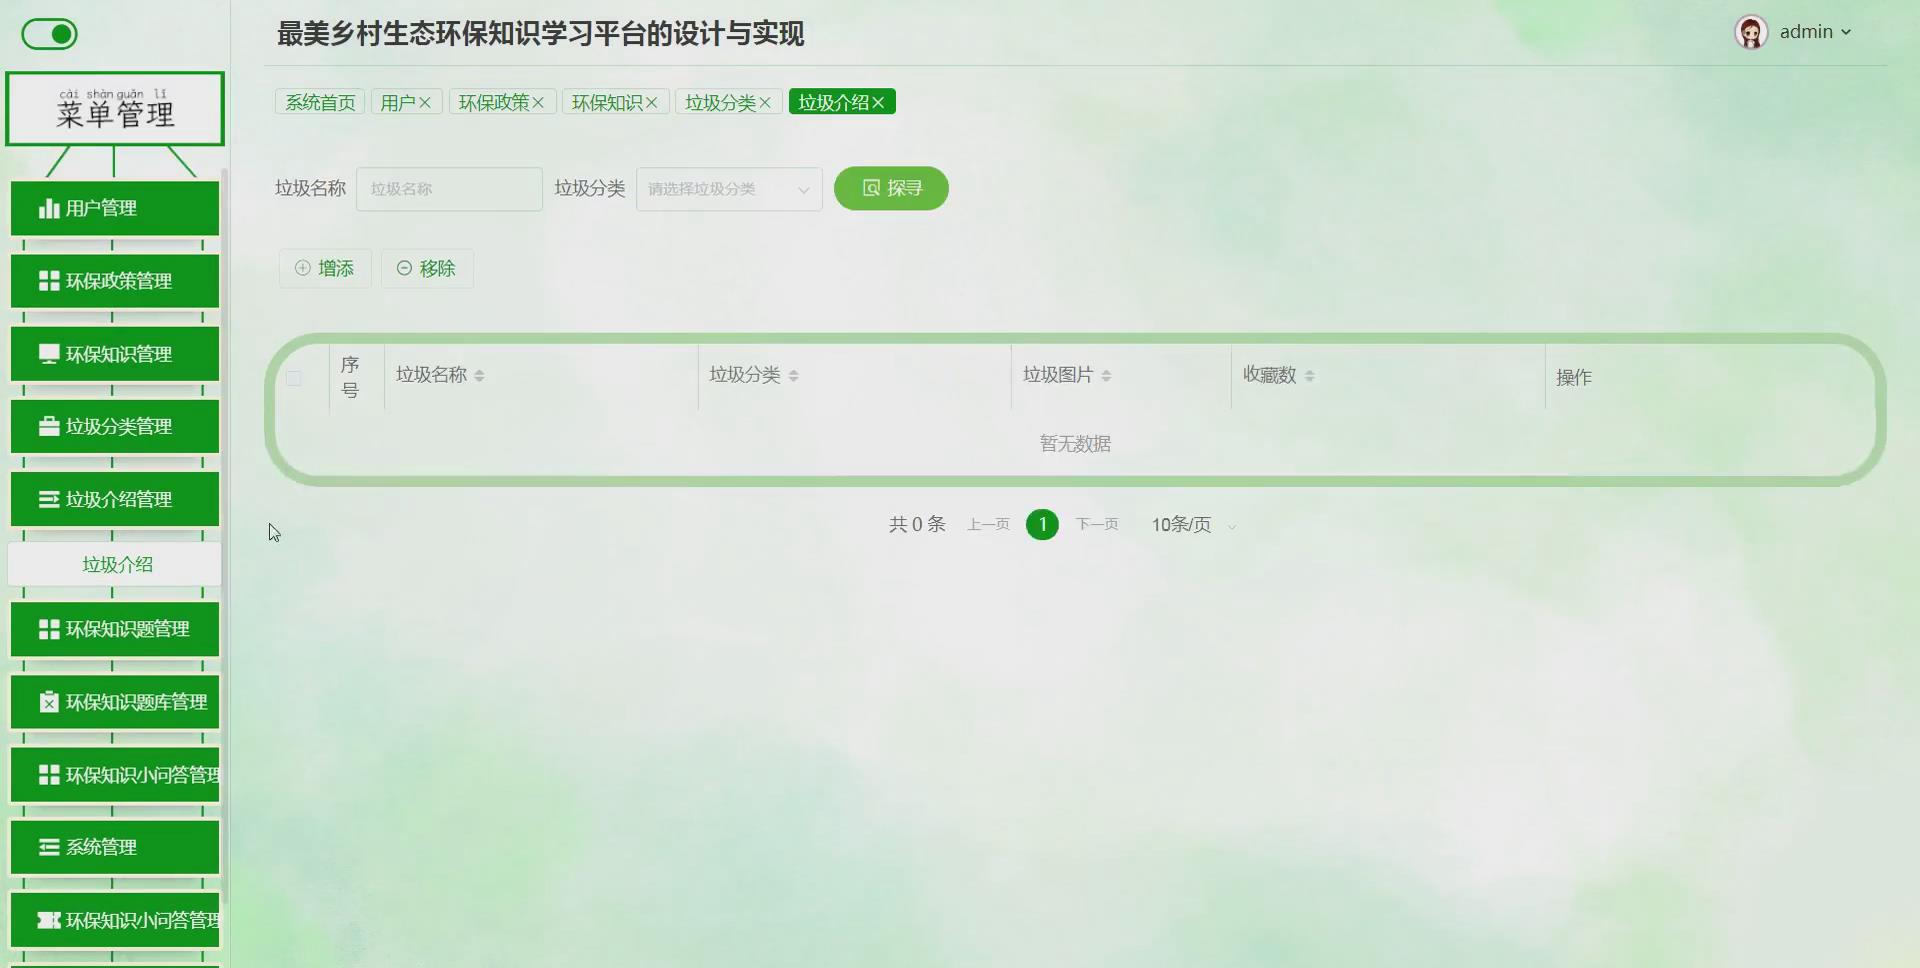1920x968 pixels.
Task: Click the 共 0 条 total count
Action: (x=917, y=525)
